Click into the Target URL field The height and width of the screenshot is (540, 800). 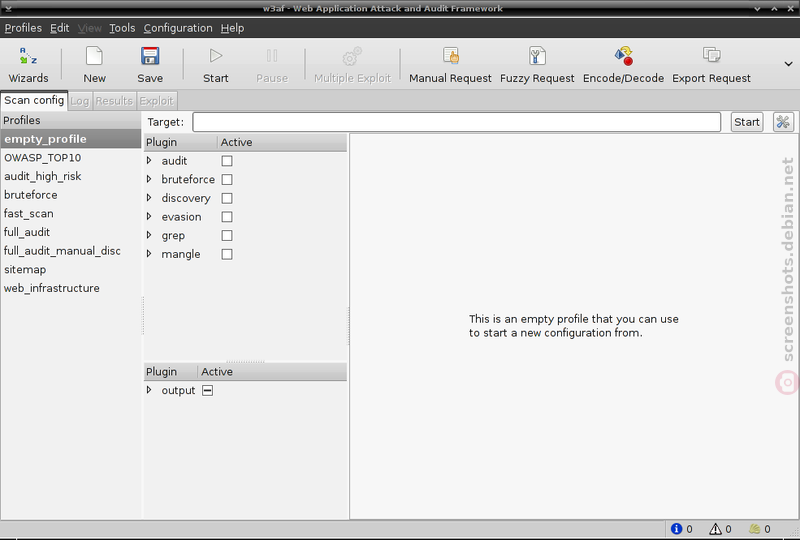click(457, 122)
